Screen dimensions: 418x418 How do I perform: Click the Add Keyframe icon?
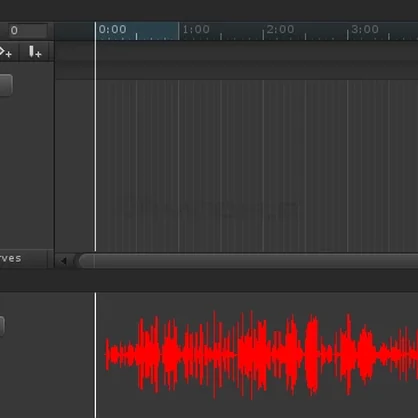(x=5, y=52)
